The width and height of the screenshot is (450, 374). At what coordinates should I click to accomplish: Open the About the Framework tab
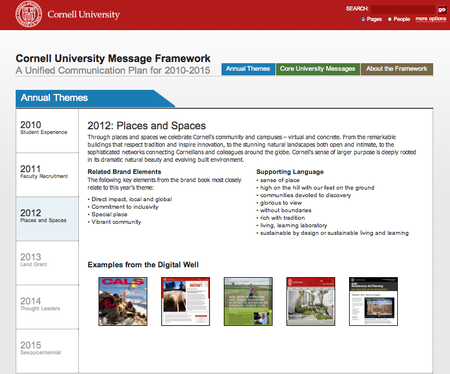tap(397, 69)
